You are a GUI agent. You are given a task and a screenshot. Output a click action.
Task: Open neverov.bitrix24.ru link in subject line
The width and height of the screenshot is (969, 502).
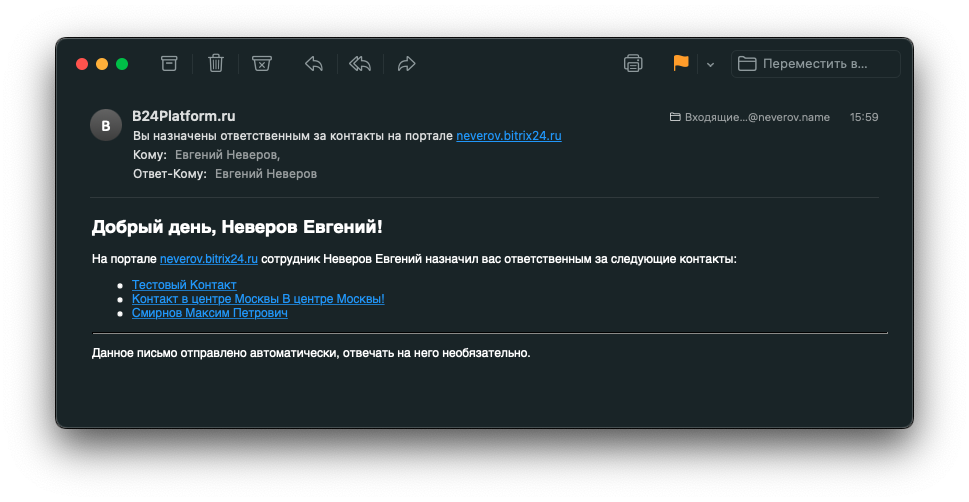[x=508, y=136]
